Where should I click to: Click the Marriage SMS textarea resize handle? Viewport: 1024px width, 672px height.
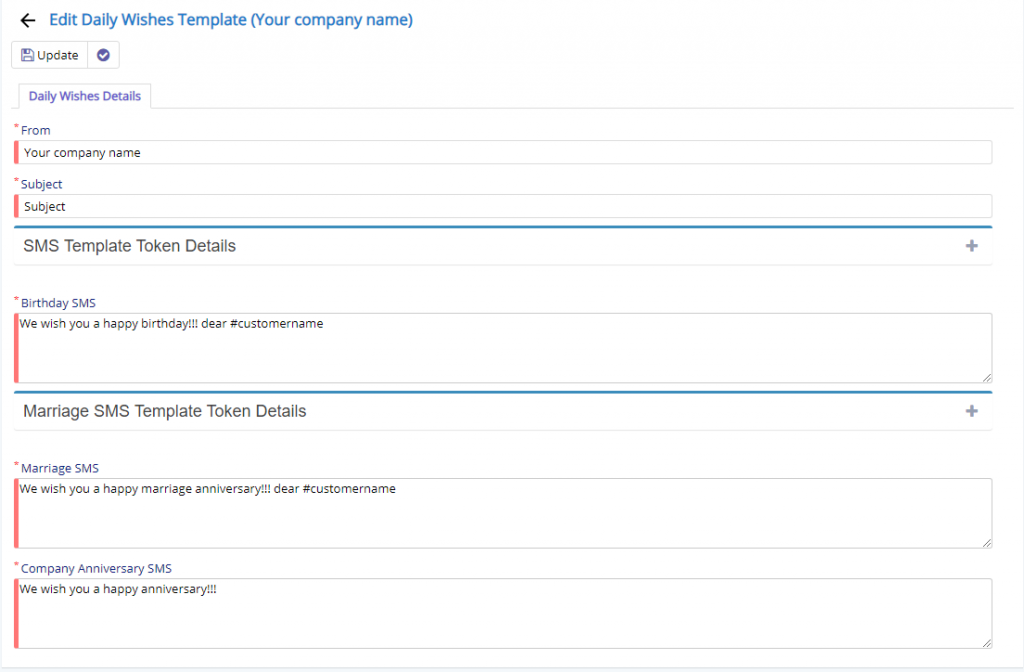(987, 543)
